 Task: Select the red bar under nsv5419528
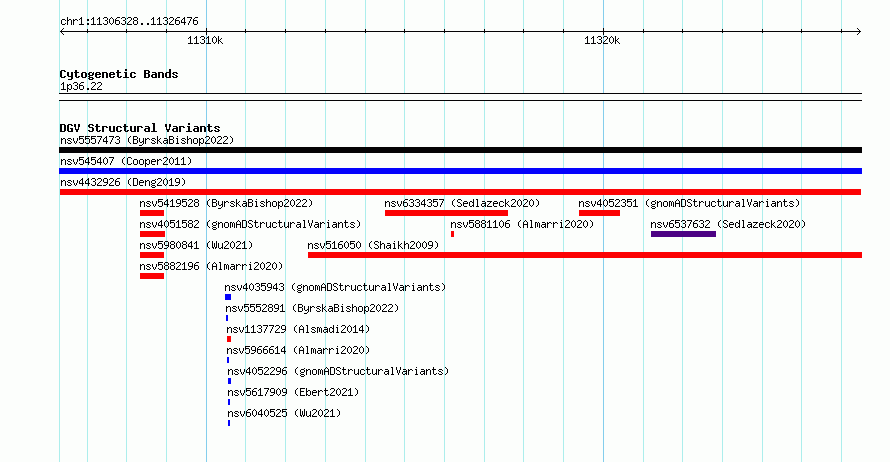[x=152, y=213]
